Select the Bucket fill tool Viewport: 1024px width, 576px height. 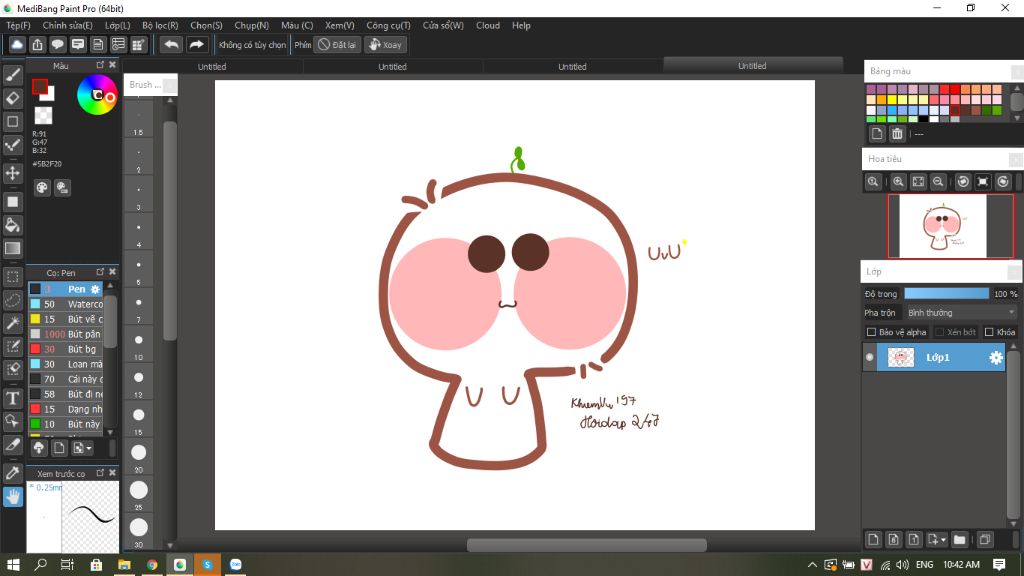coord(12,225)
